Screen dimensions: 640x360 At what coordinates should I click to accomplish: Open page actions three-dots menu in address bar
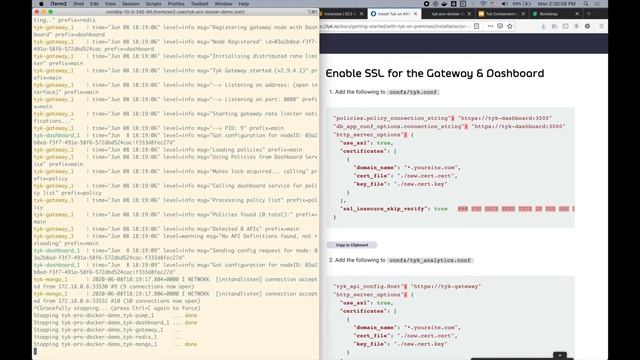click(490, 26)
